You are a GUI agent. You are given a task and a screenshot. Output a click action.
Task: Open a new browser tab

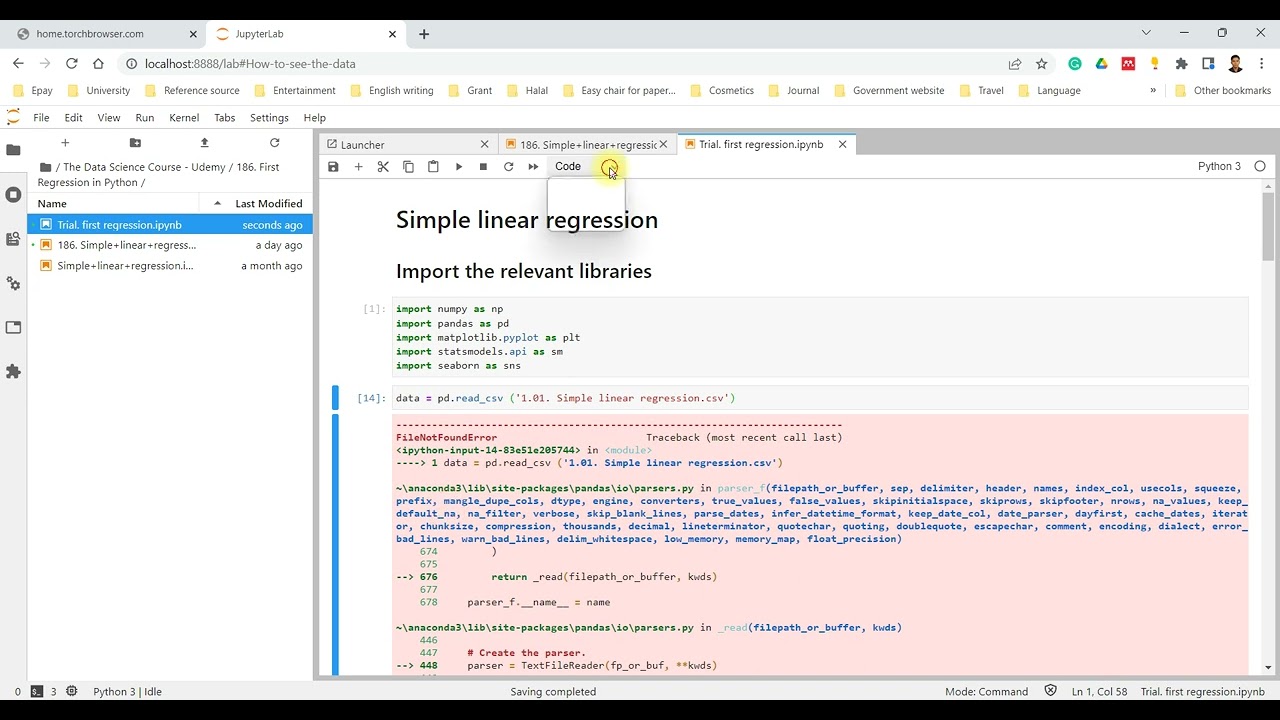424,34
